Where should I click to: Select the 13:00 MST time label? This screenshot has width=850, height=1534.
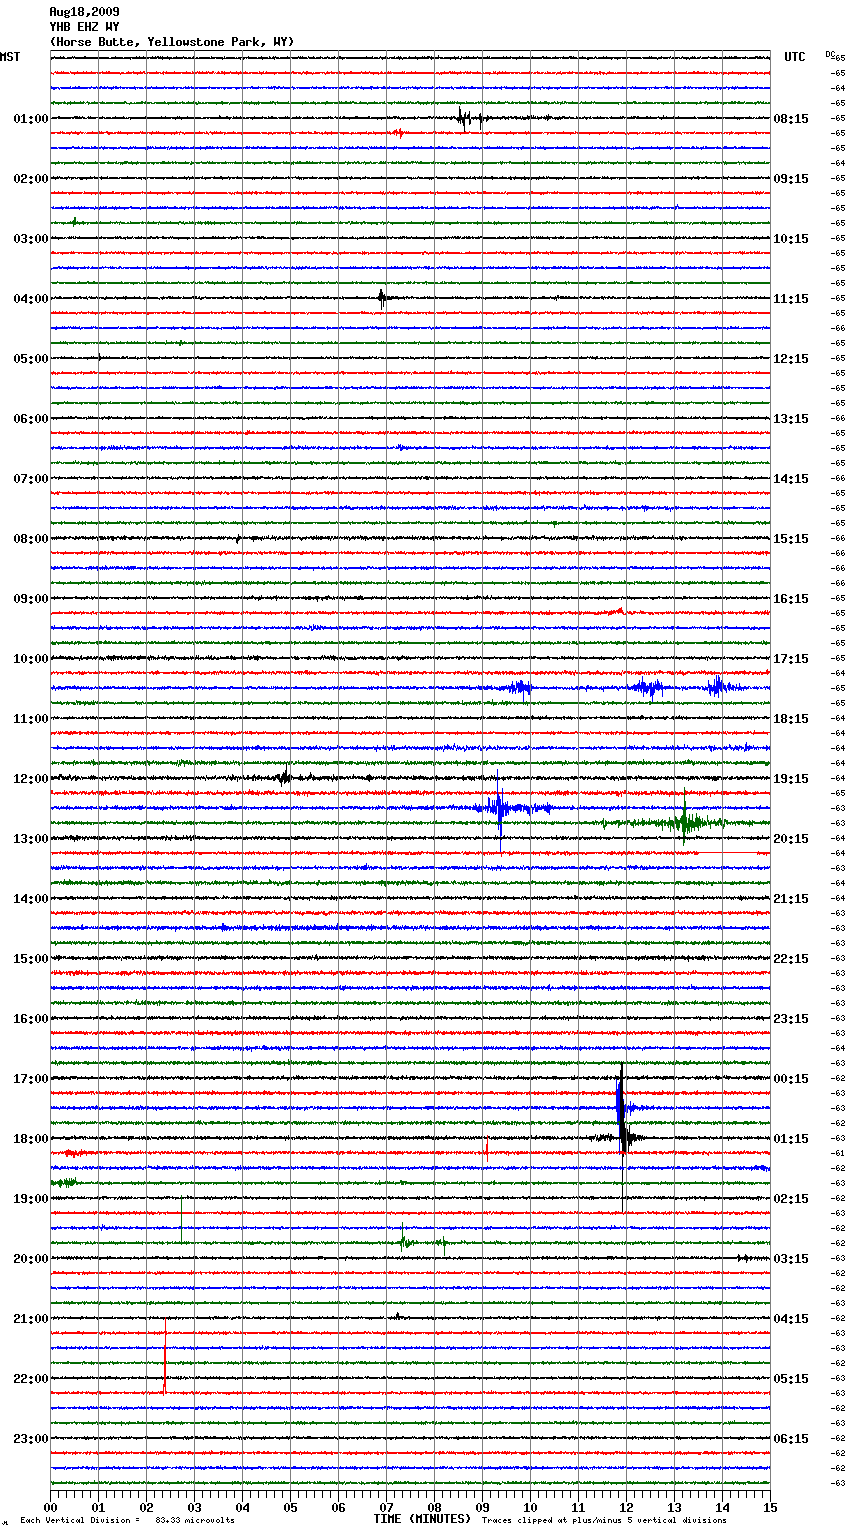[x=30, y=839]
